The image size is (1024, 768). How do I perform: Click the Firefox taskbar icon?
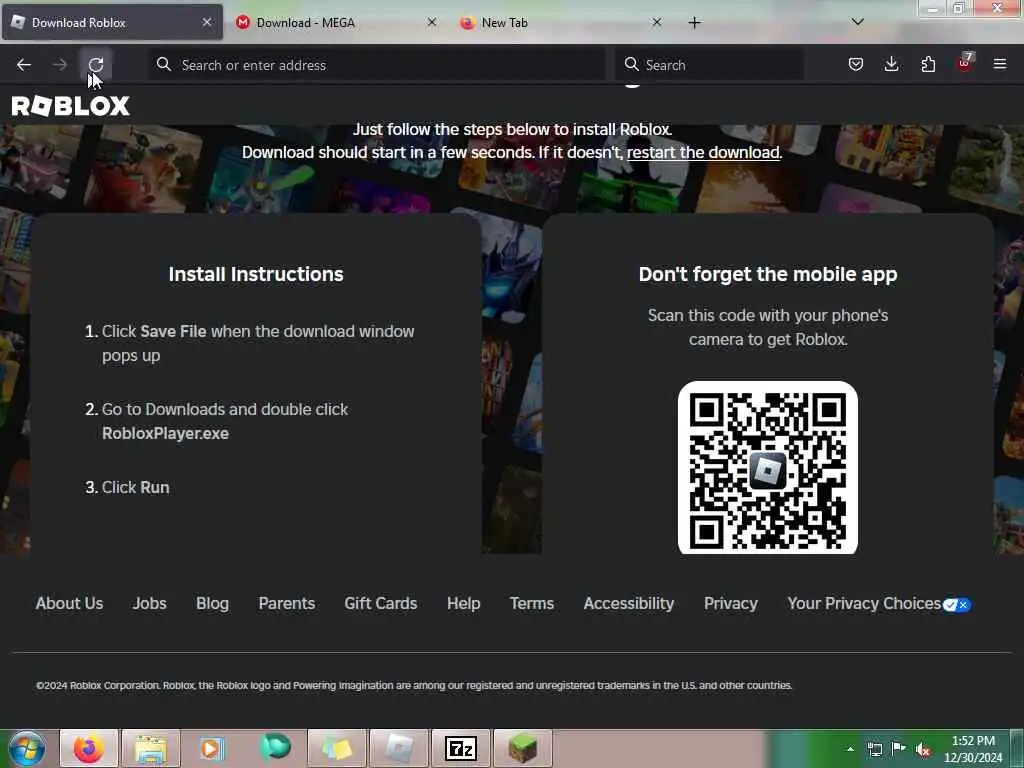(89, 748)
